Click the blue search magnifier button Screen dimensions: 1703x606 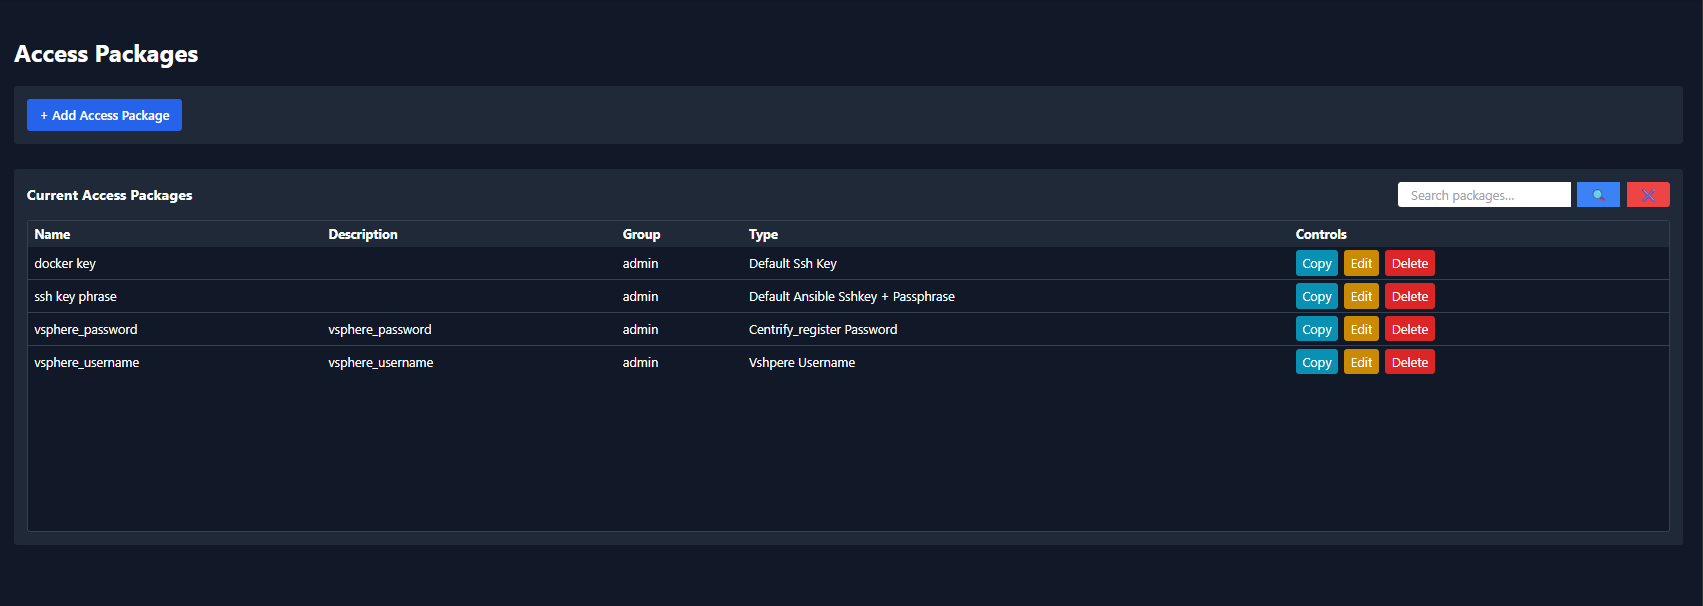[1598, 195]
